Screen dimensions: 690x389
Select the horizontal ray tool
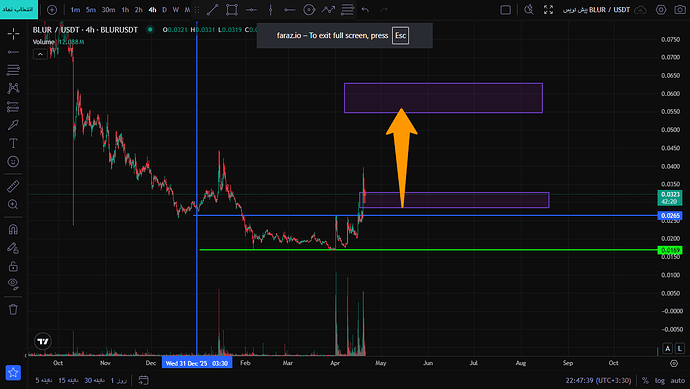tap(290, 10)
